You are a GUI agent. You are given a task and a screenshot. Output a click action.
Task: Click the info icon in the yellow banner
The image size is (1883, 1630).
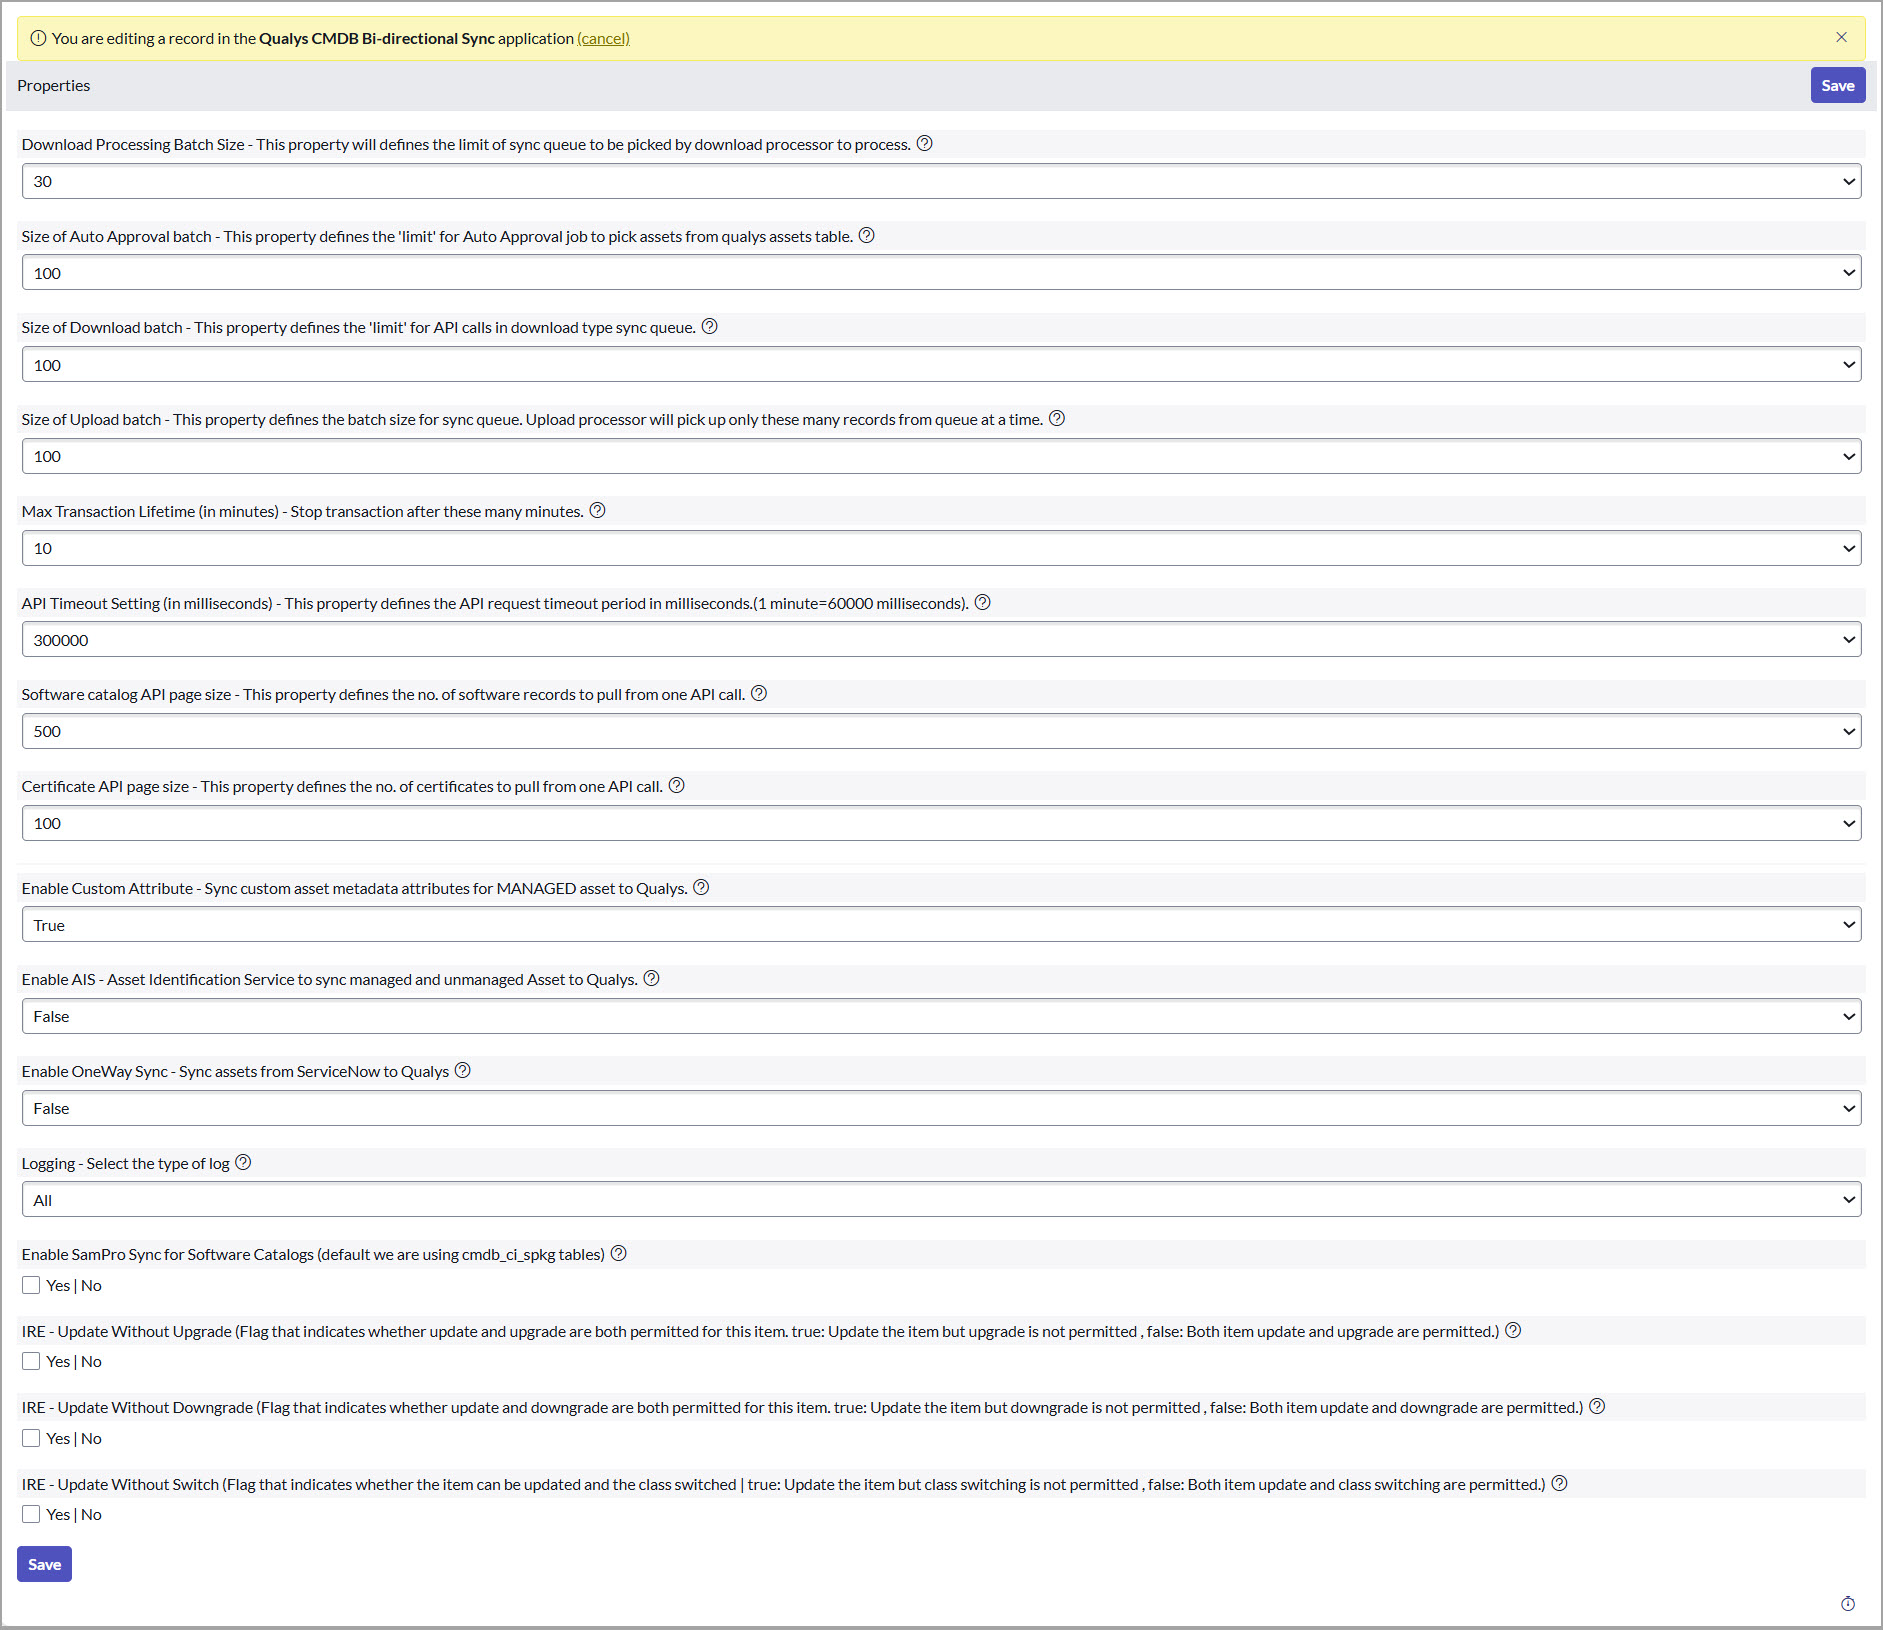tap(38, 38)
